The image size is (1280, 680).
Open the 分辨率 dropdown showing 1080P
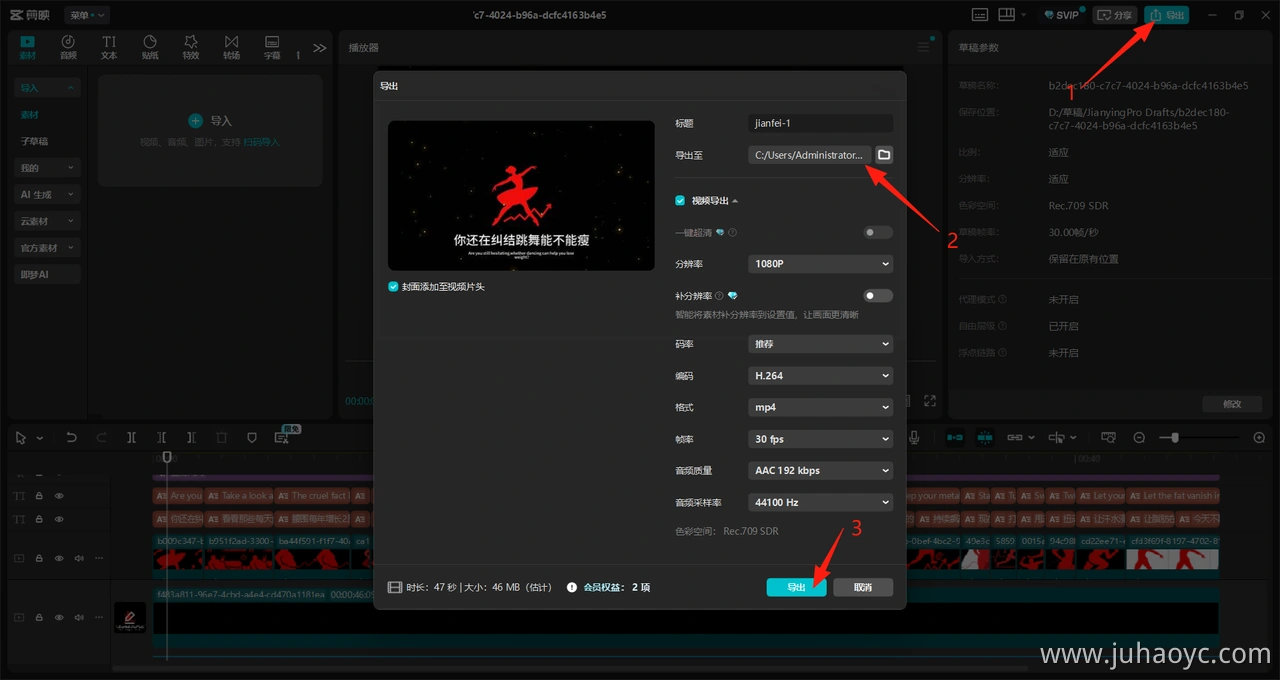click(x=820, y=264)
